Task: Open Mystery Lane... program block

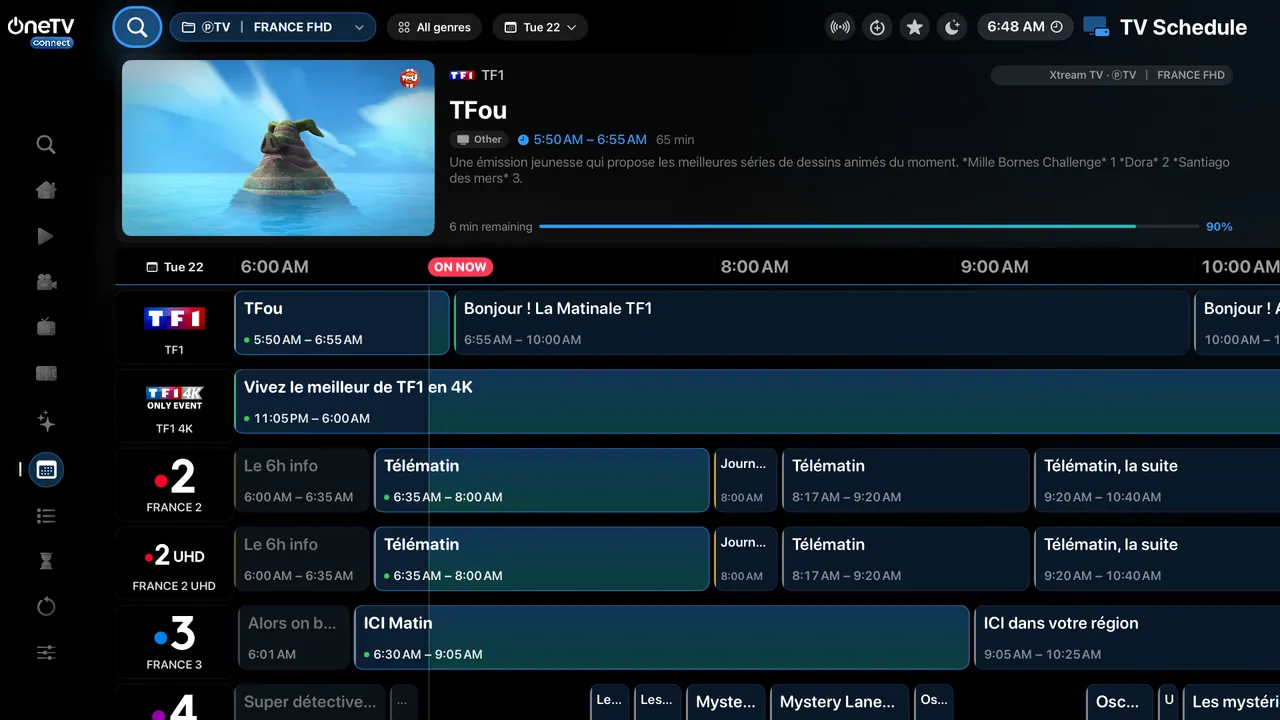Action: point(840,702)
